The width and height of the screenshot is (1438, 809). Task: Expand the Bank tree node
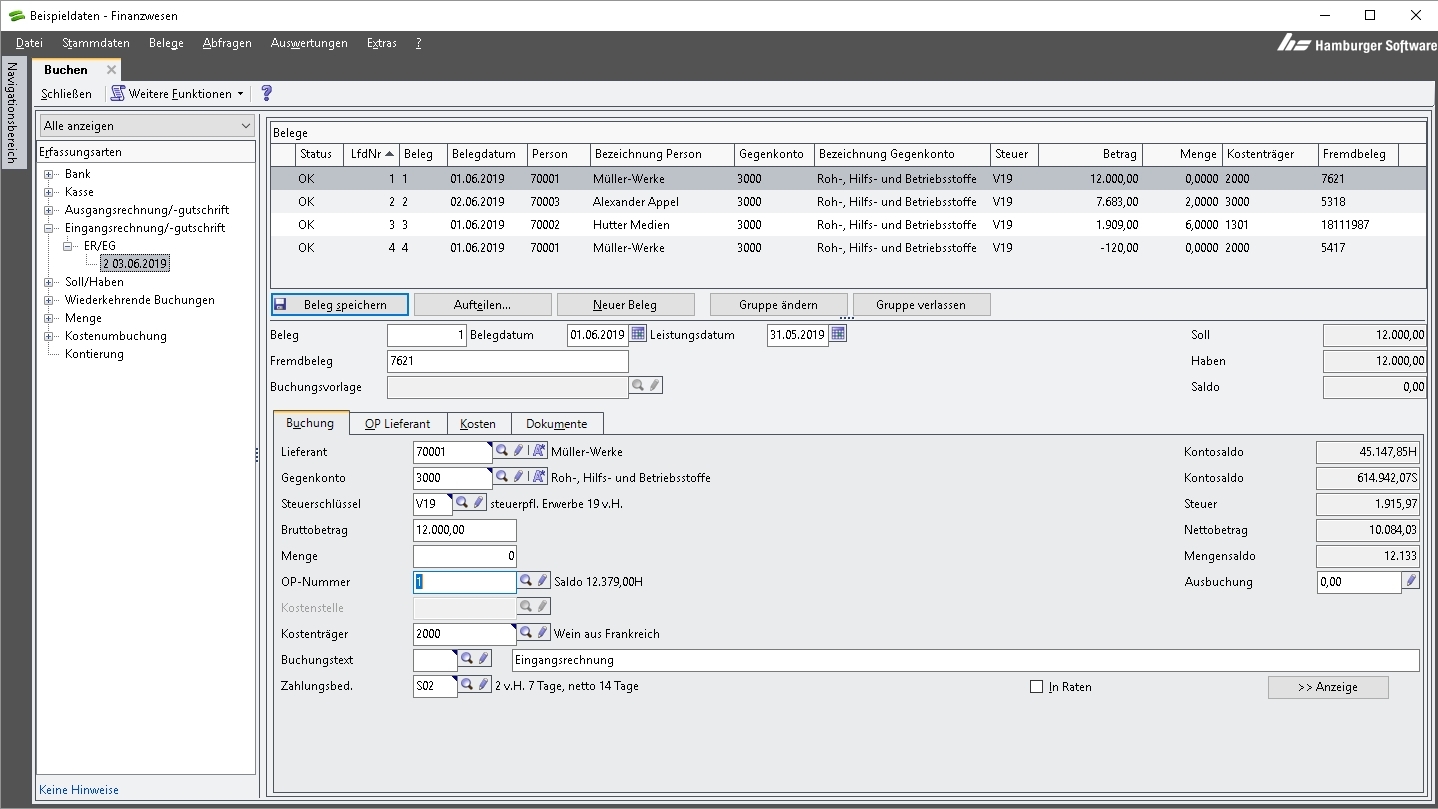coord(49,174)
